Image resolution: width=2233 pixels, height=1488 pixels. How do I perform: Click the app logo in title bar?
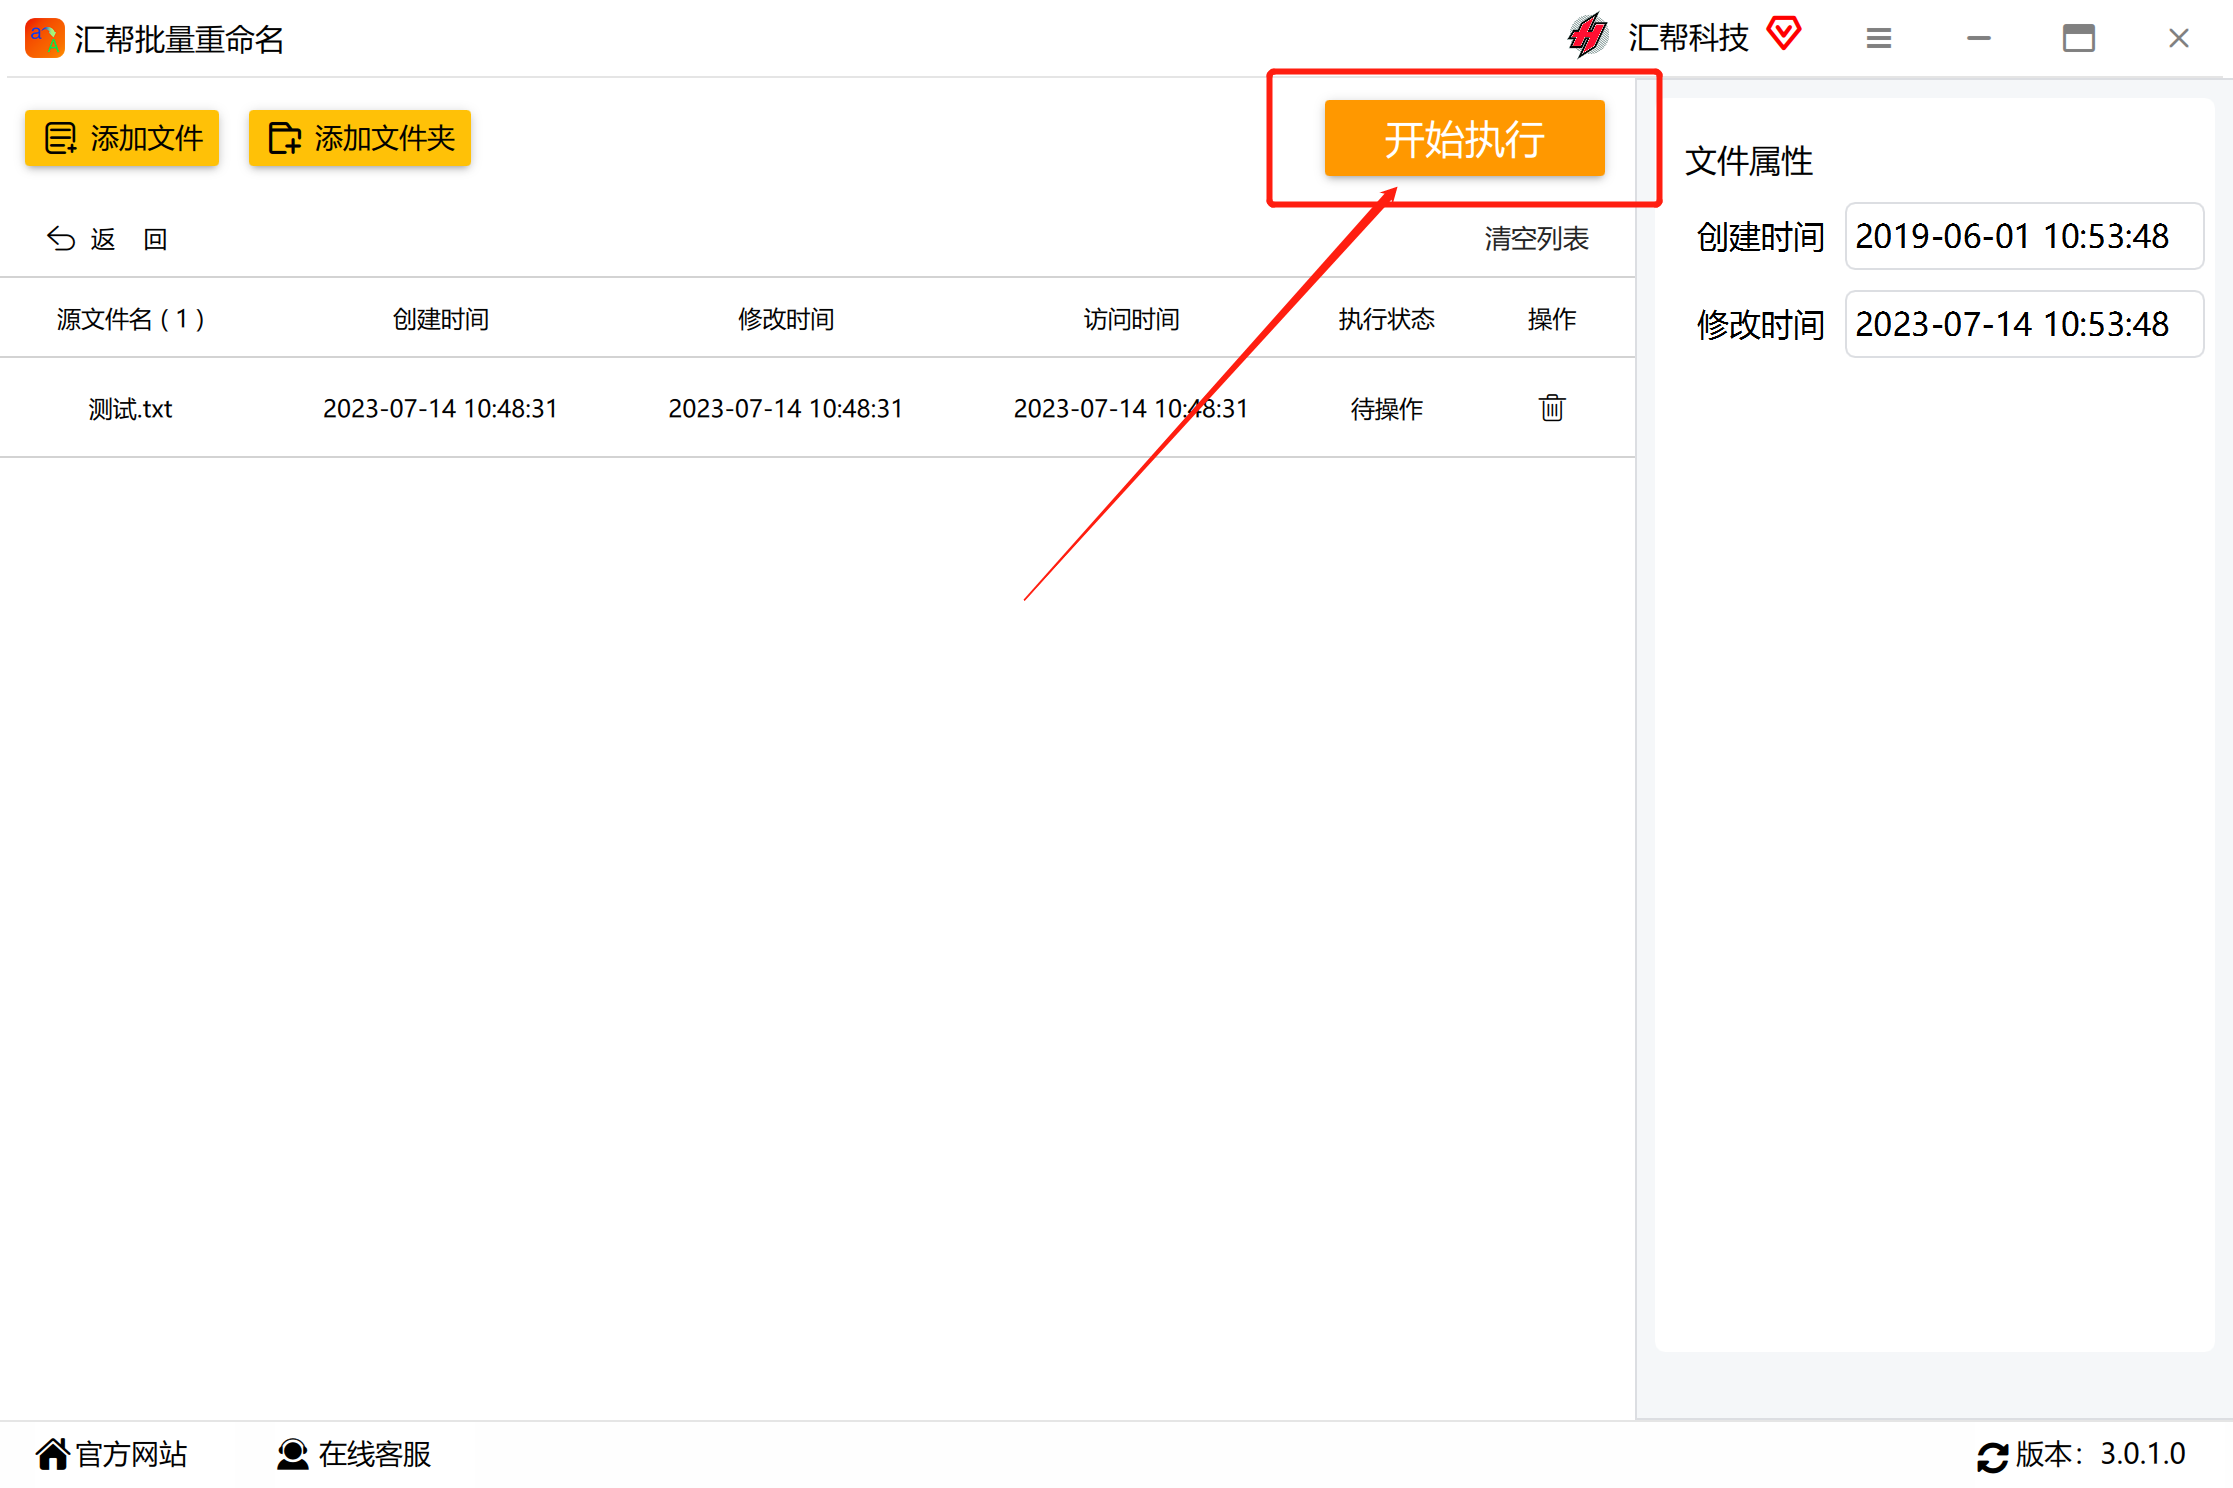44,39
